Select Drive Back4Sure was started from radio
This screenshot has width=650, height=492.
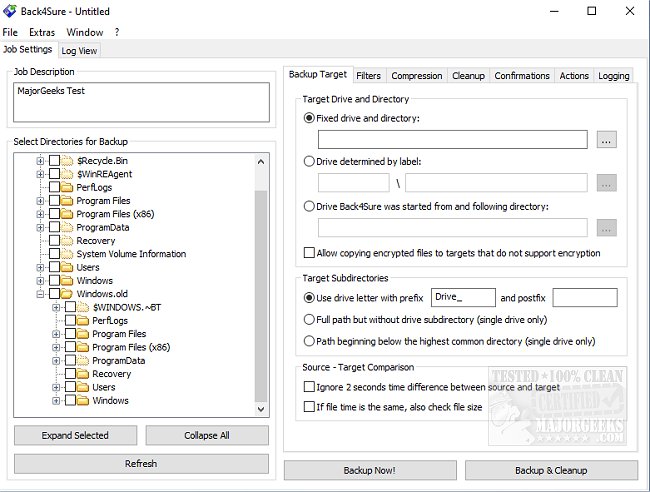(309, 206)
